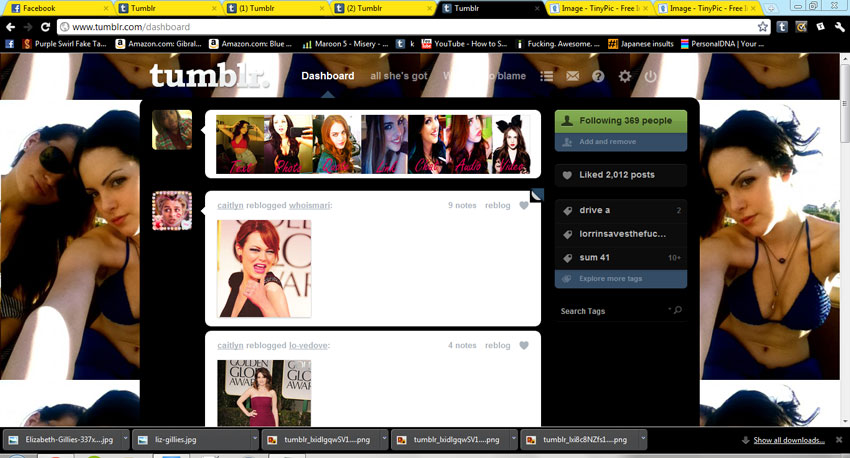This screenshot has width=850, height=458.
Task: Open dropdown for first tumblr_lxidlgqwSV1 png download
Action: pyautogui.click(x=384, y=439)
